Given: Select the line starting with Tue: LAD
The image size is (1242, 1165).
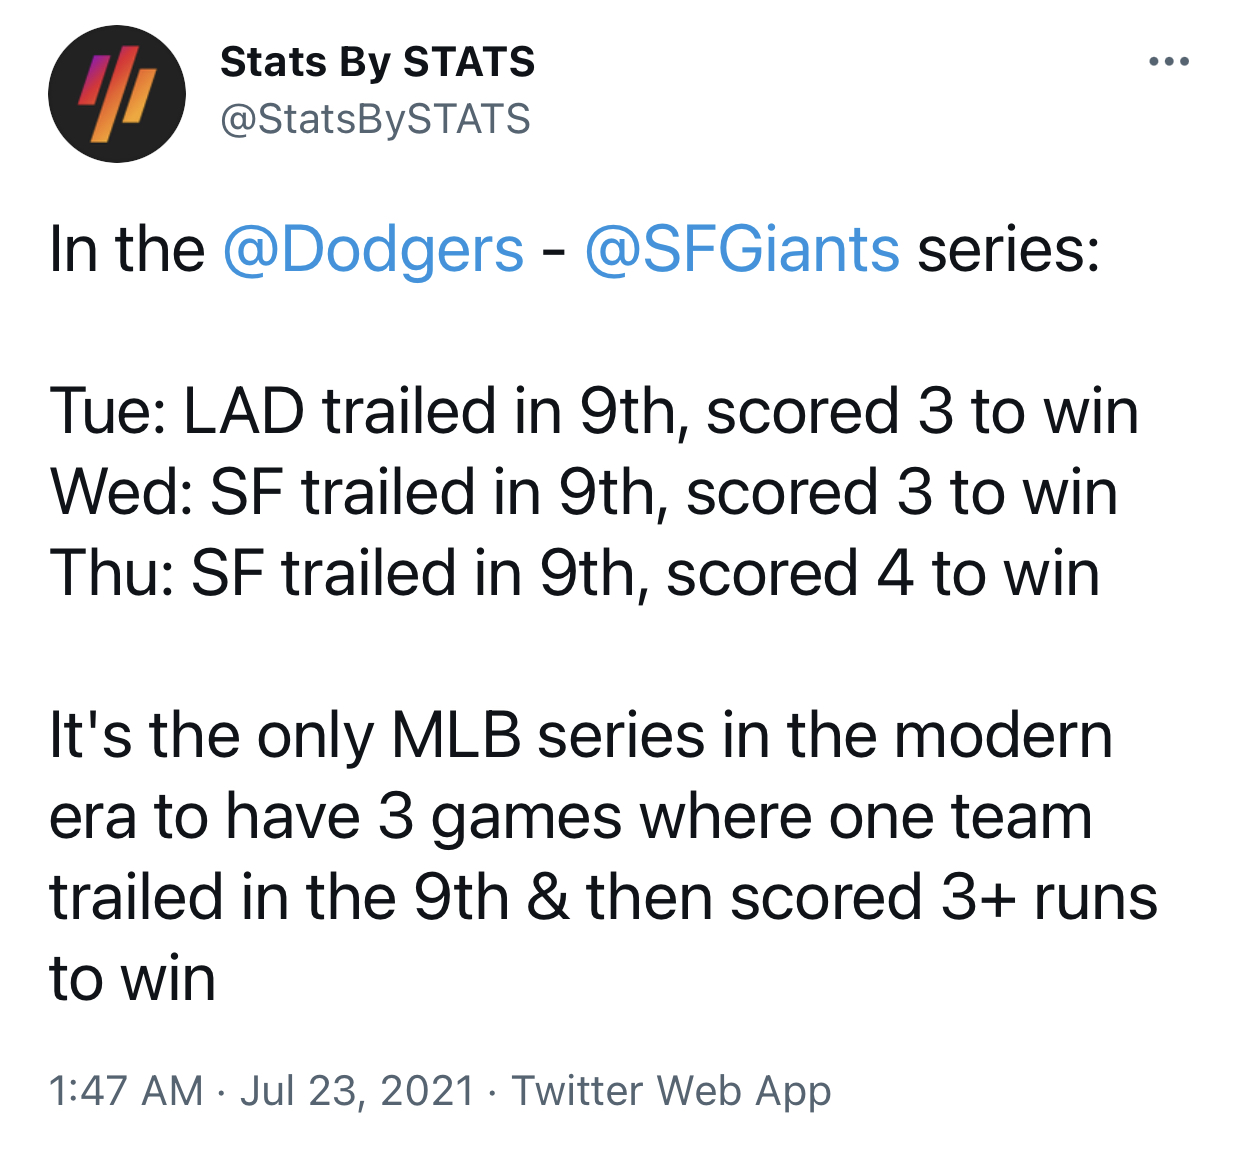Looking at the screenshot, I should click(594, 411).
